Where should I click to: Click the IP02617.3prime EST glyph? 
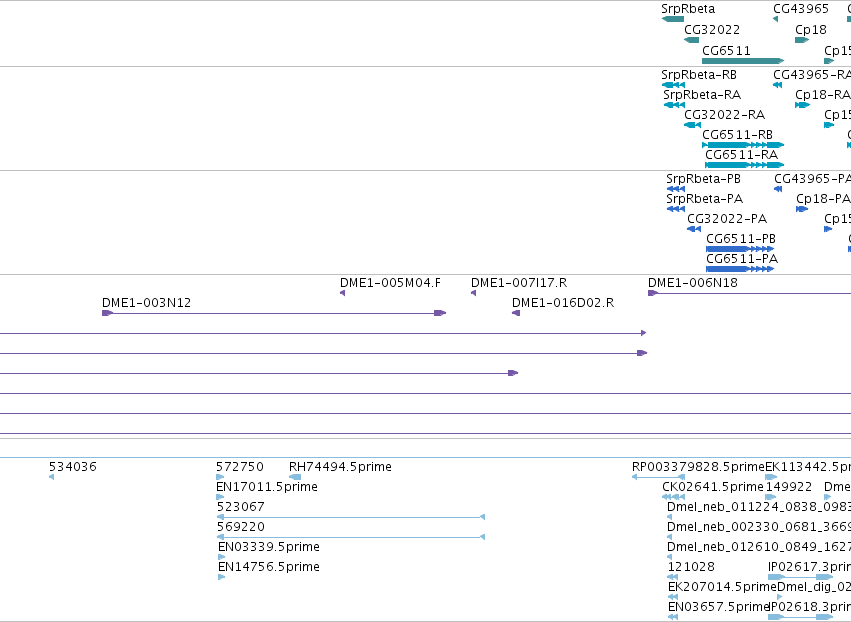coord(801,577)
